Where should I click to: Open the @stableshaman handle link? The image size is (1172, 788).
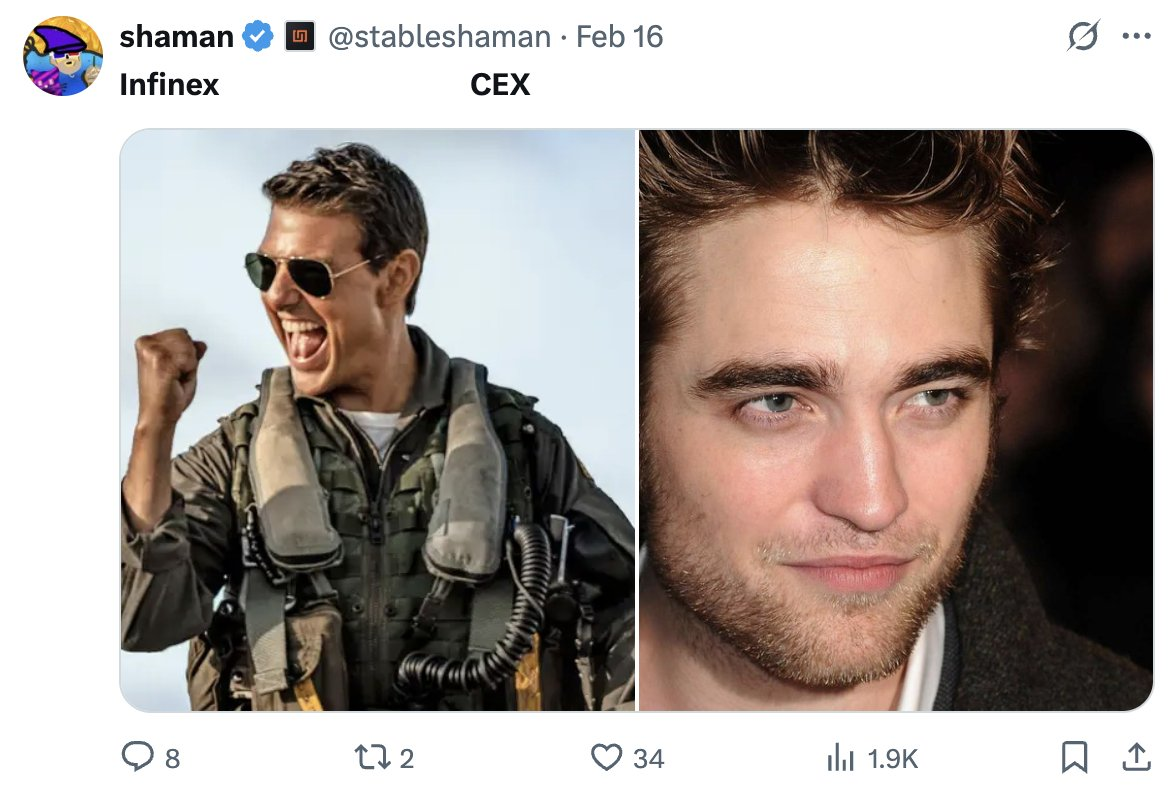click(x=439, y=37)
